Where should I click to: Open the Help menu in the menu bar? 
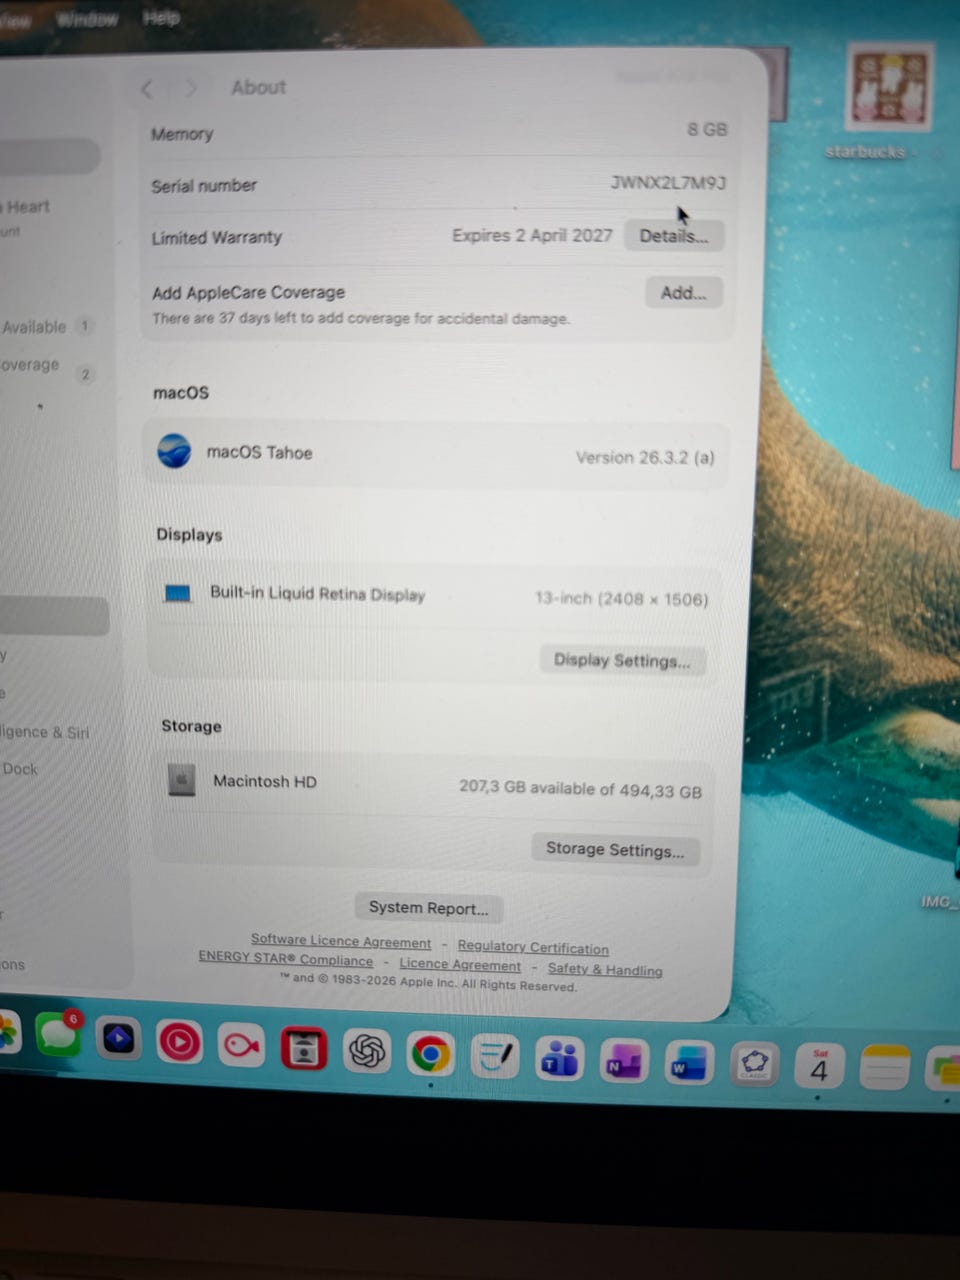(x=161, y=18)
